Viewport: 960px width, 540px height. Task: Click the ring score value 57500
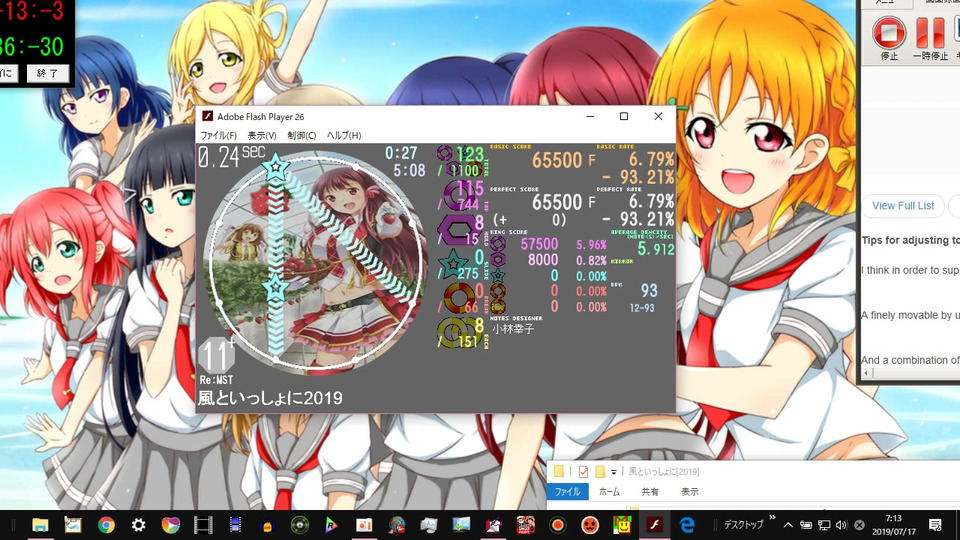click(x=539, y=244)
